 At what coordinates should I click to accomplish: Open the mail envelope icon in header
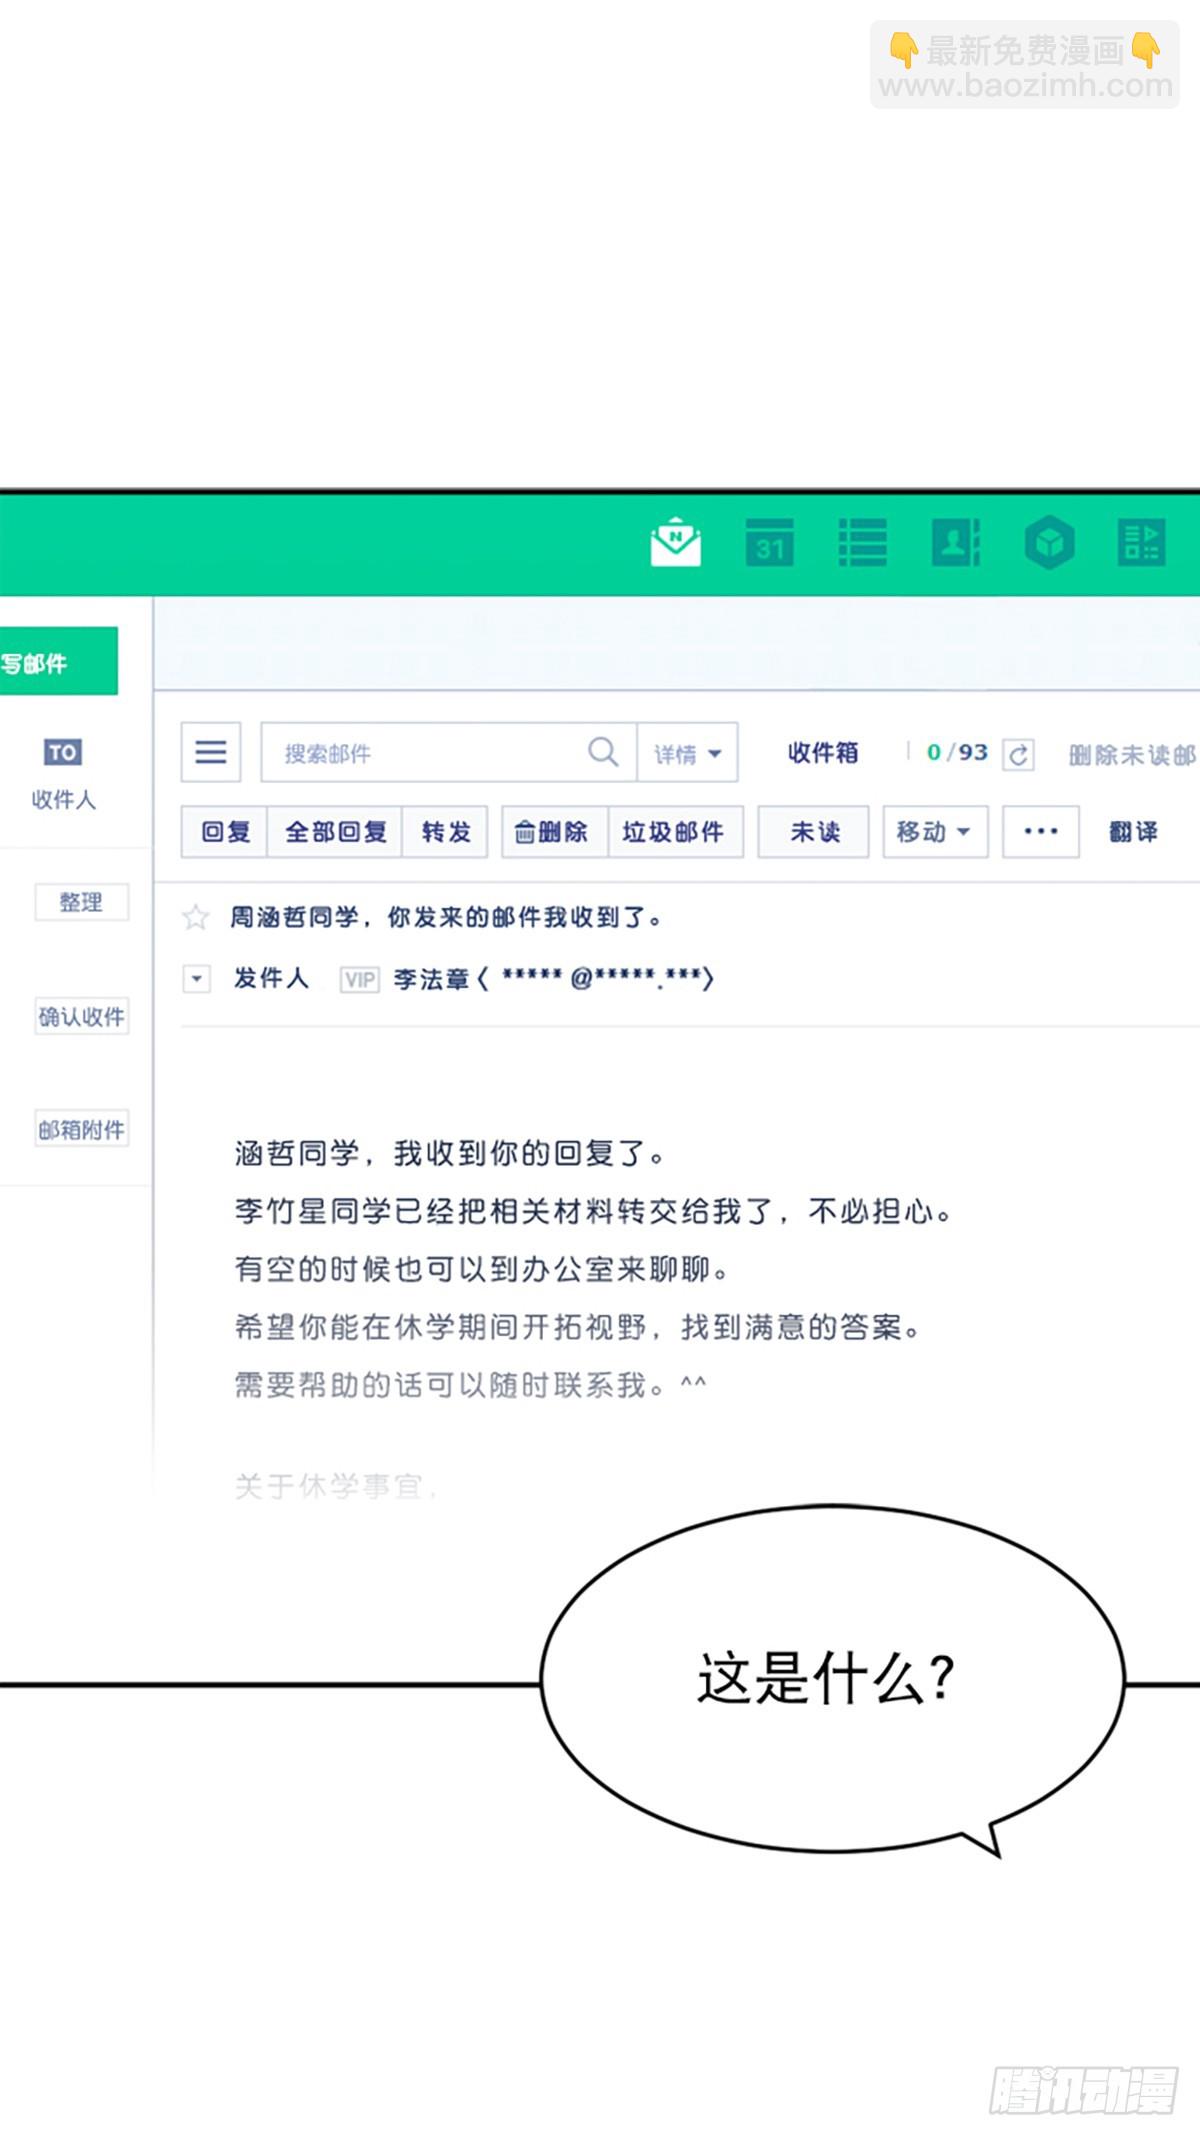pyautogui.click(x=676, y=543)
